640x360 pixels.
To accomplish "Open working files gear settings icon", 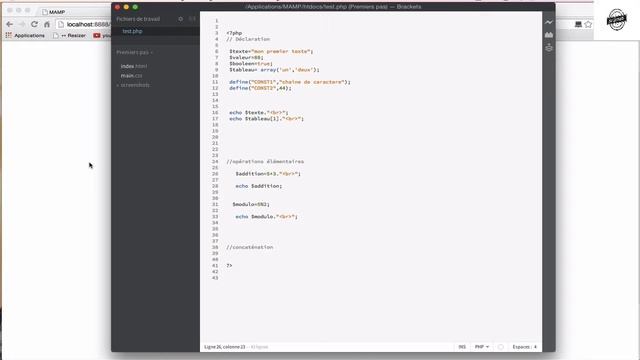I will 180,19.
